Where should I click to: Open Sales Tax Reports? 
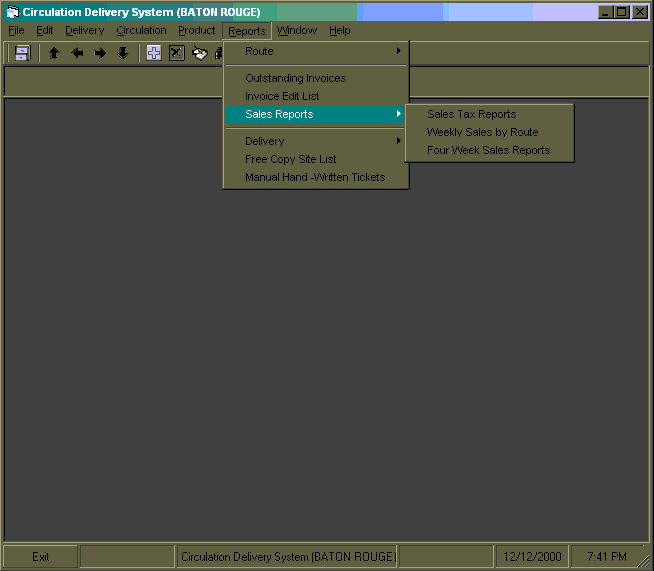pos(490,114)
